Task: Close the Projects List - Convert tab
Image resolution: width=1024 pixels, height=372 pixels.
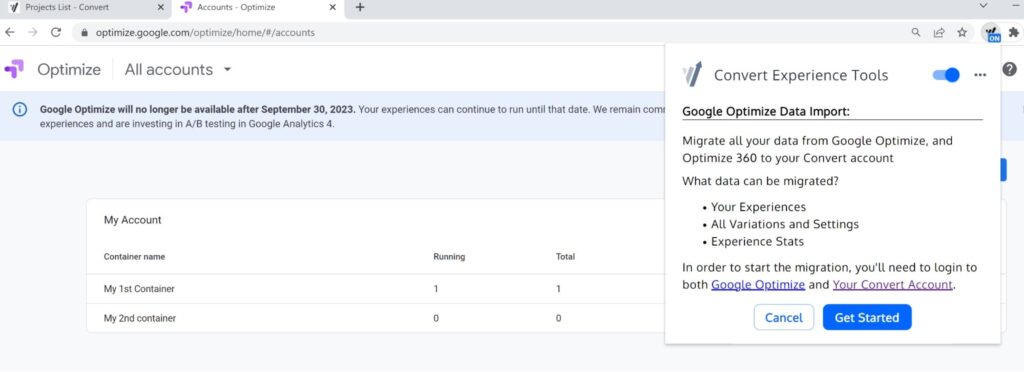Action: pos(161,8)
